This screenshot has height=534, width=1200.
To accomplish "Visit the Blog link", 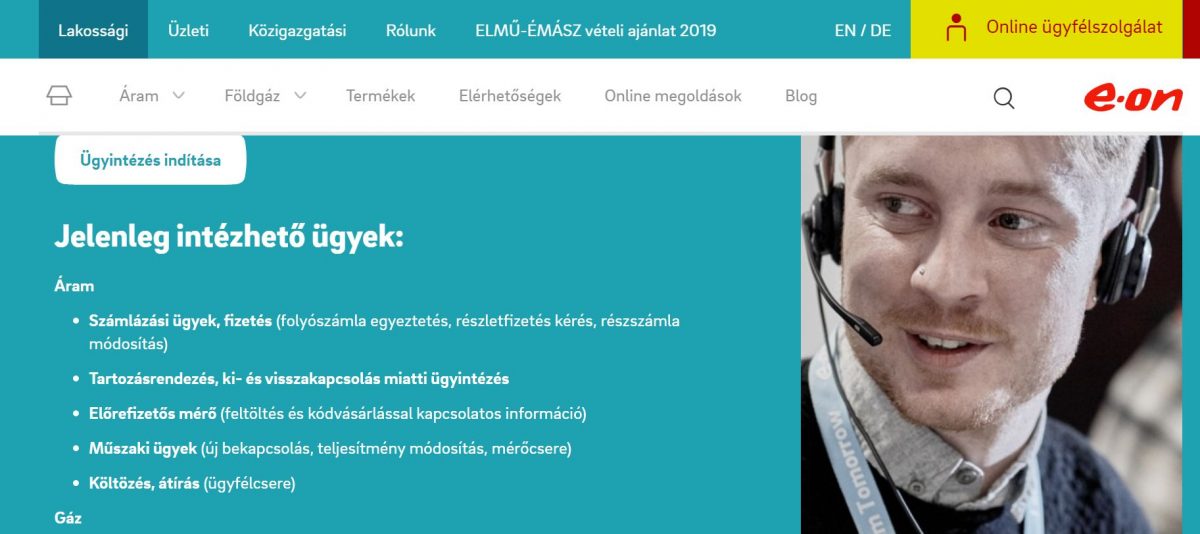I will [801, 96].
